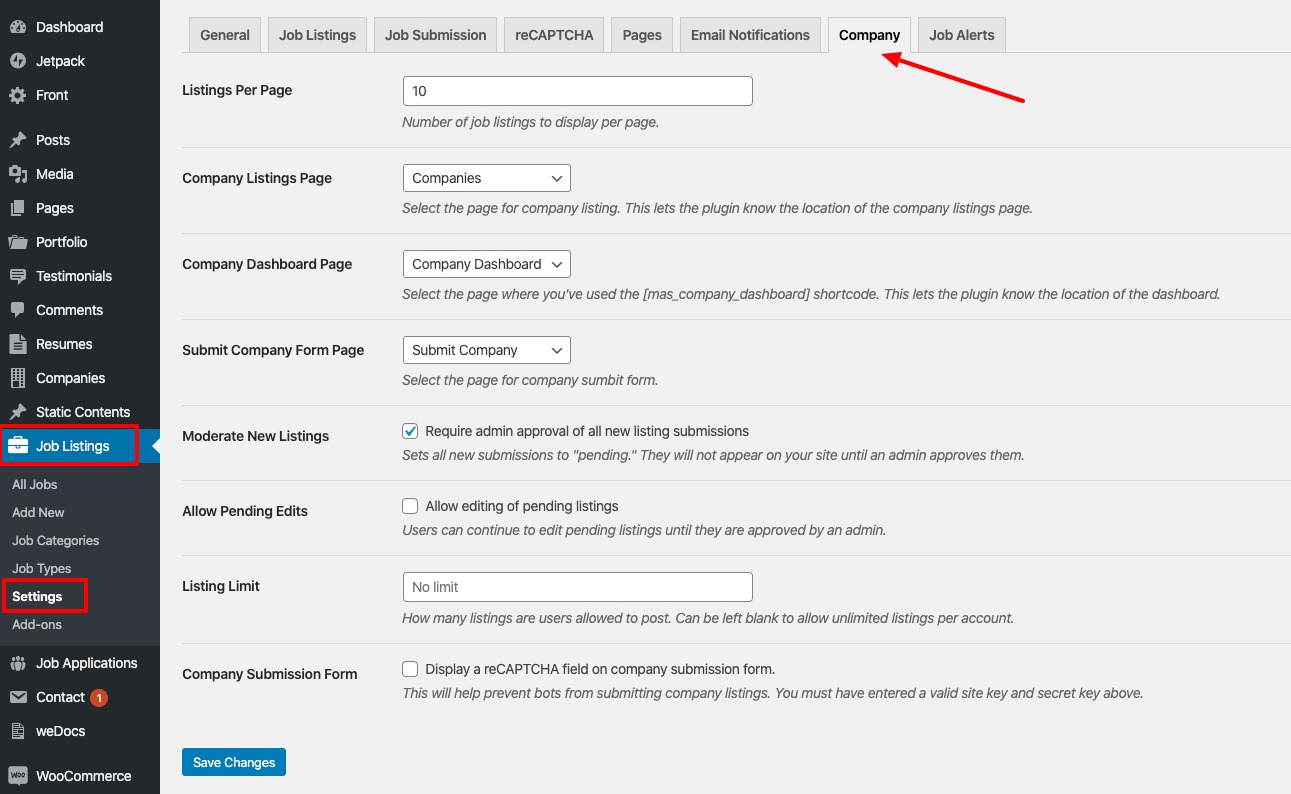
Task: Click the Company Submission Form label
Action: coord(270,674)
